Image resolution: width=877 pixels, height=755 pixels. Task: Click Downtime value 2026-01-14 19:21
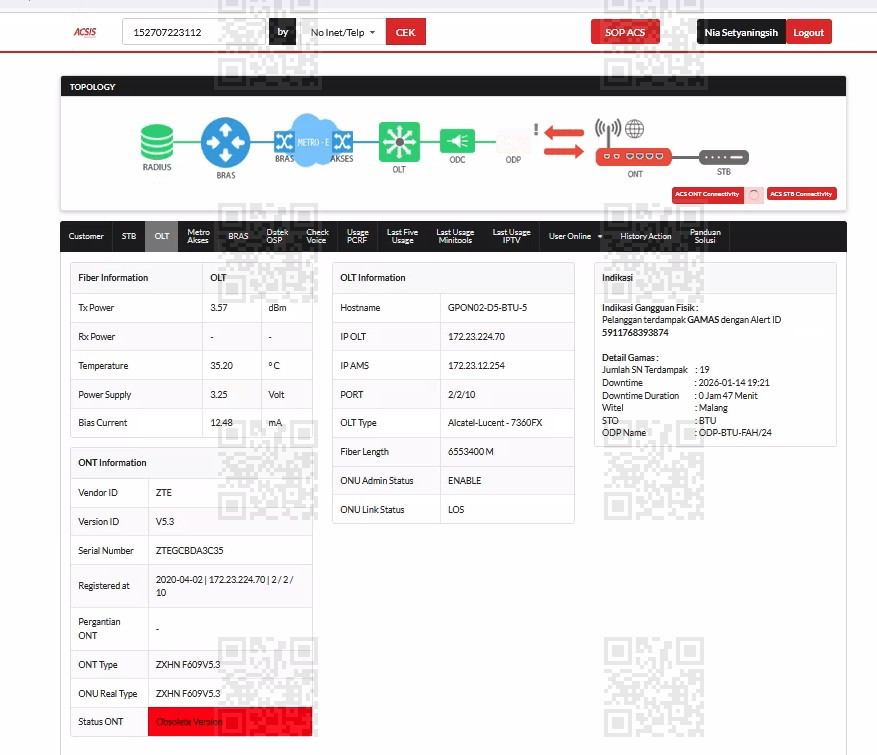(x=734, y=383)
